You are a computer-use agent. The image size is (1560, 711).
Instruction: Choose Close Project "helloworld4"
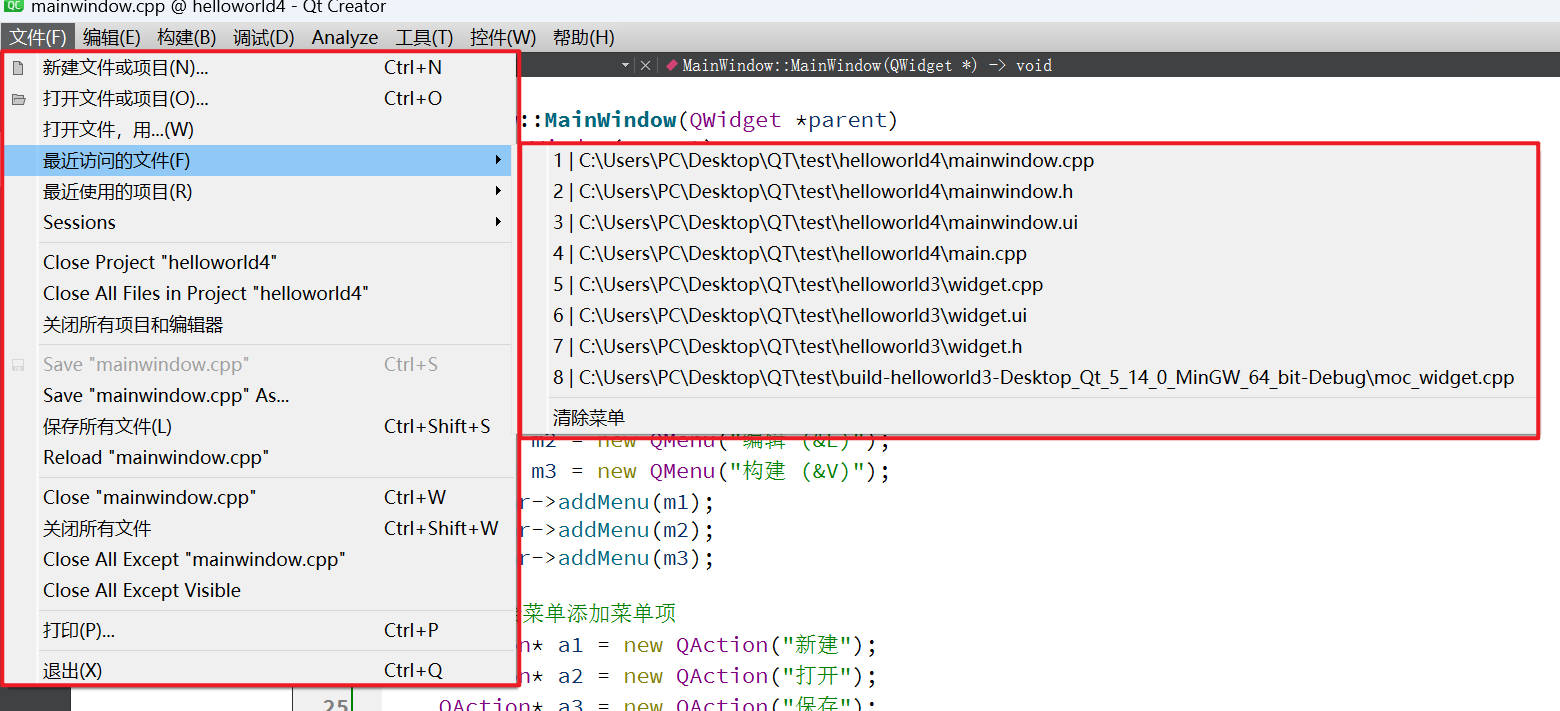(x=258, y=263)
